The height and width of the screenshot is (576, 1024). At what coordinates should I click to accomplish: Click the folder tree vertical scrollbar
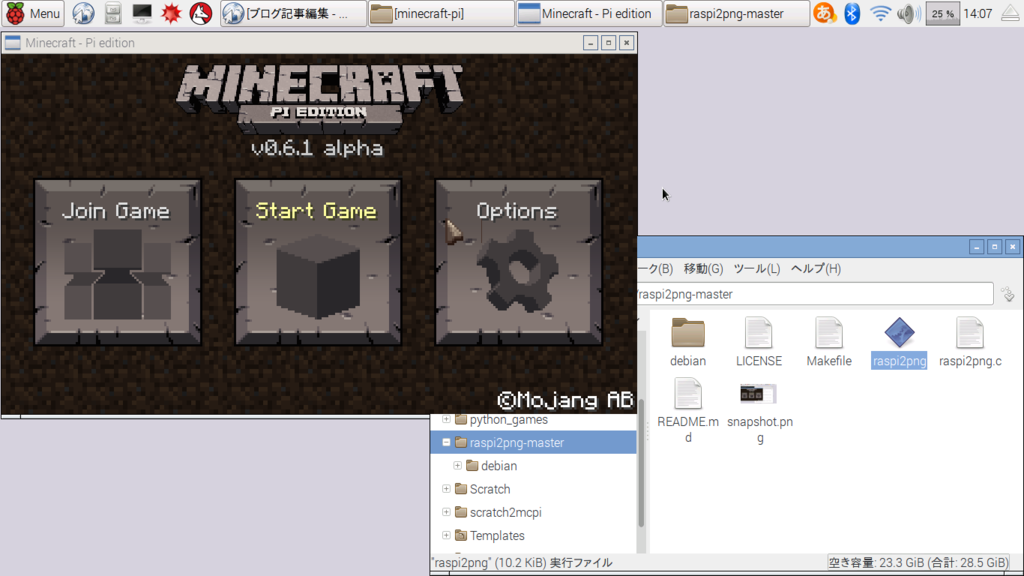641,462
